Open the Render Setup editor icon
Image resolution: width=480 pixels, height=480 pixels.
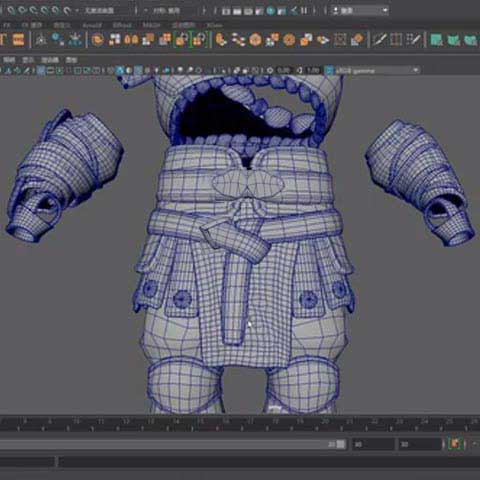click(282, 11)
